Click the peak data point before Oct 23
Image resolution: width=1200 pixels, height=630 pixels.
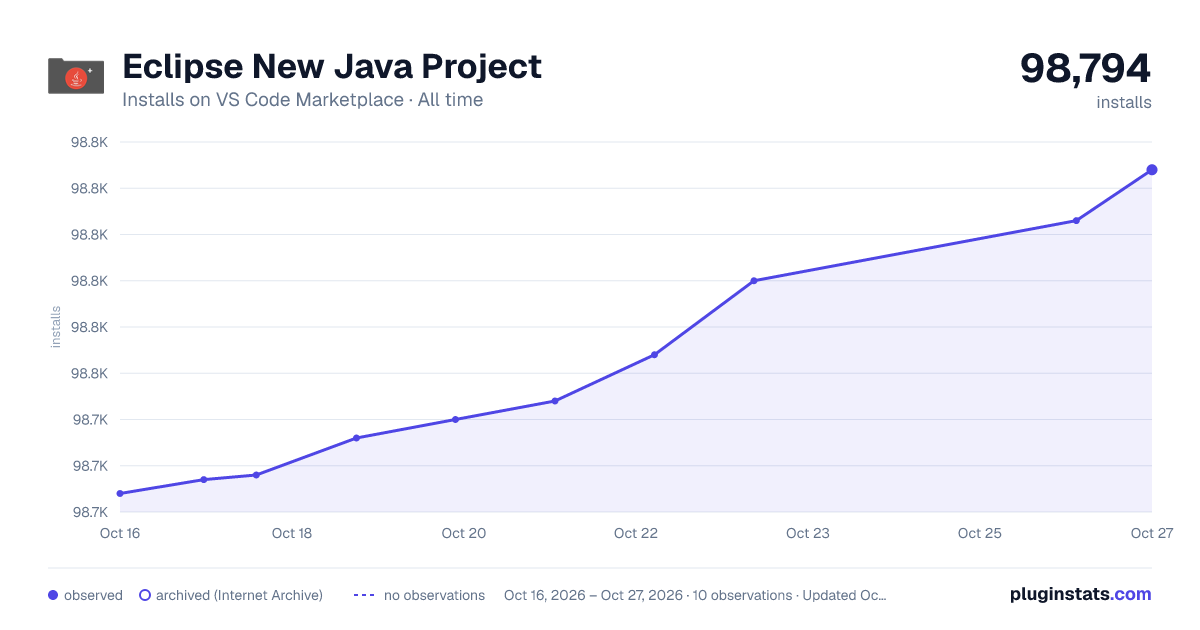[754, 280]
